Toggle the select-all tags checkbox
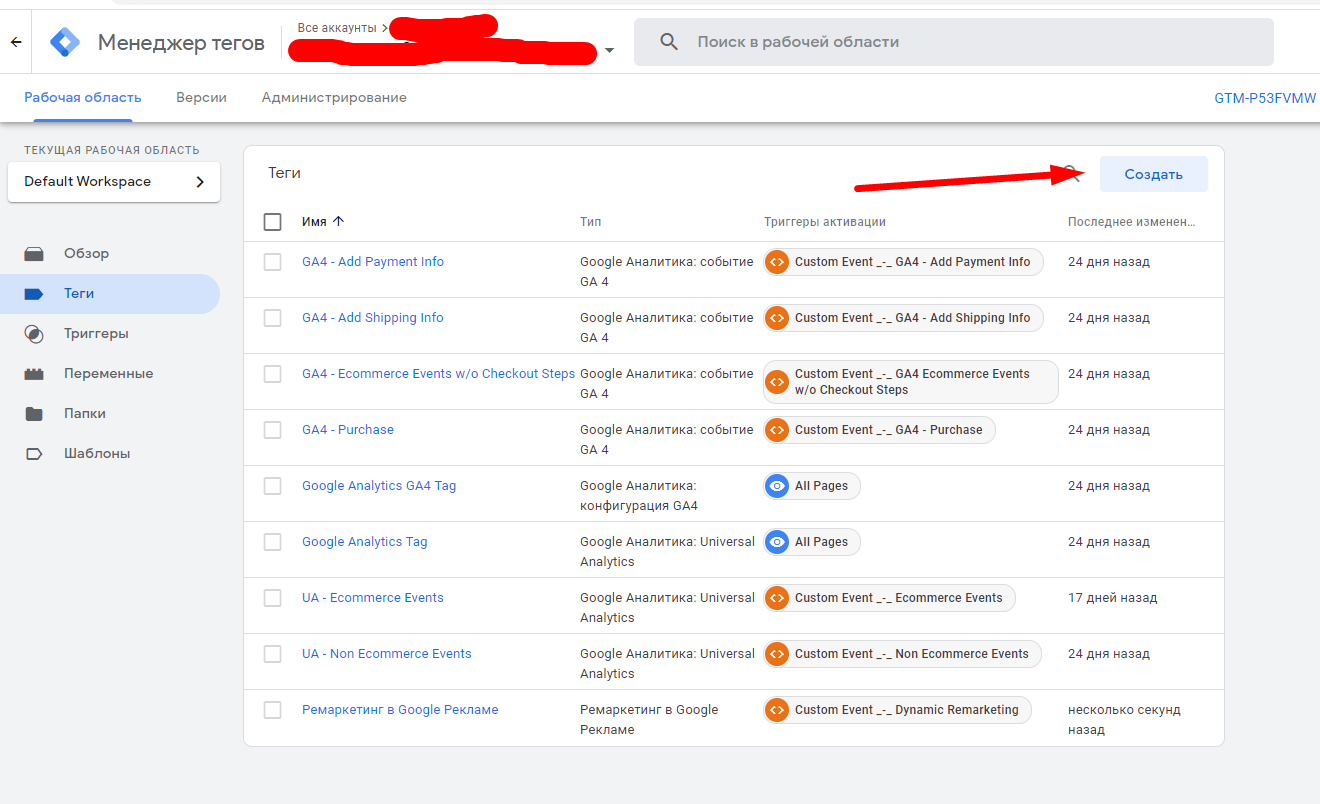This screenshot has height=804, width=1320. [272, 222]
